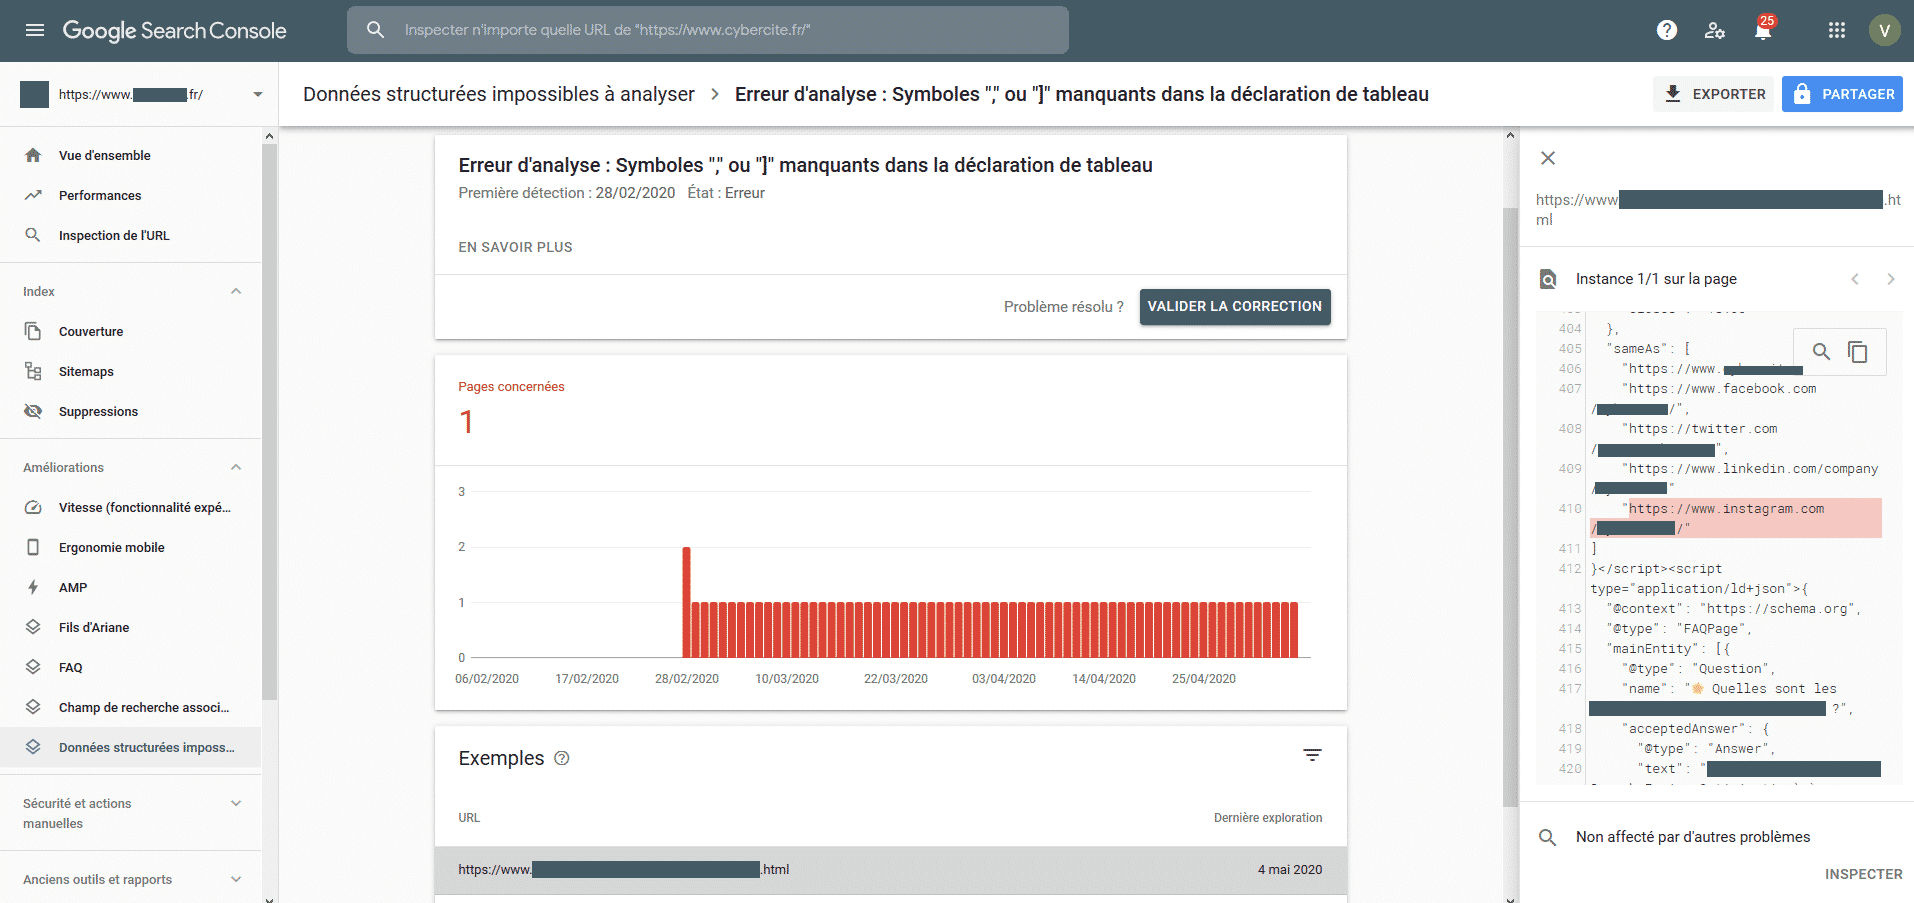Click the Performances trend icon
1914x903 pixels.
pyautogui.click(x=33, y=195)
